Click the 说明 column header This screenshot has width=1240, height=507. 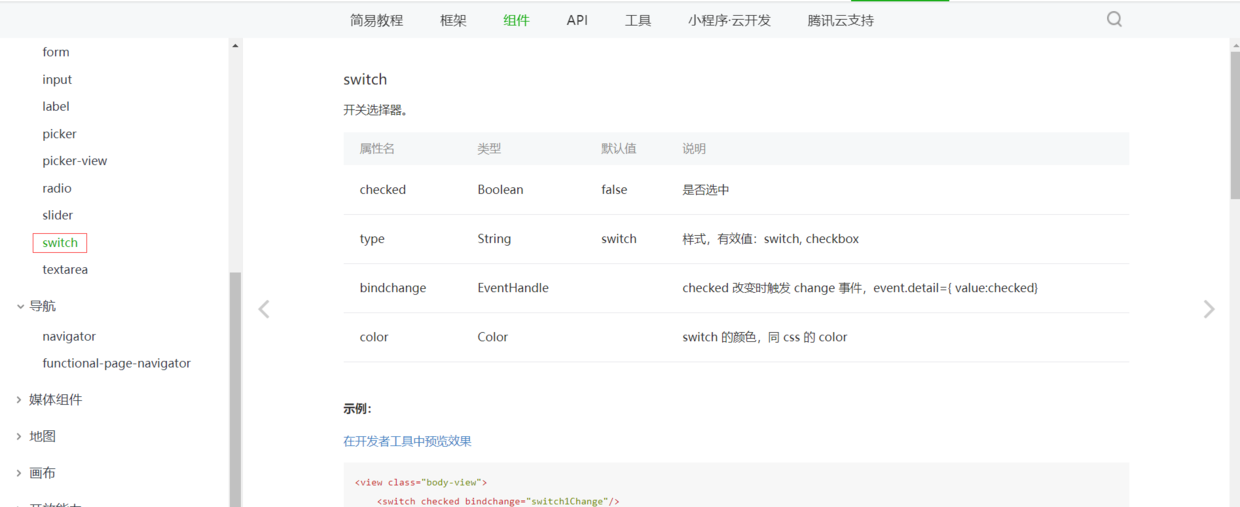click(x=694, y=148)
